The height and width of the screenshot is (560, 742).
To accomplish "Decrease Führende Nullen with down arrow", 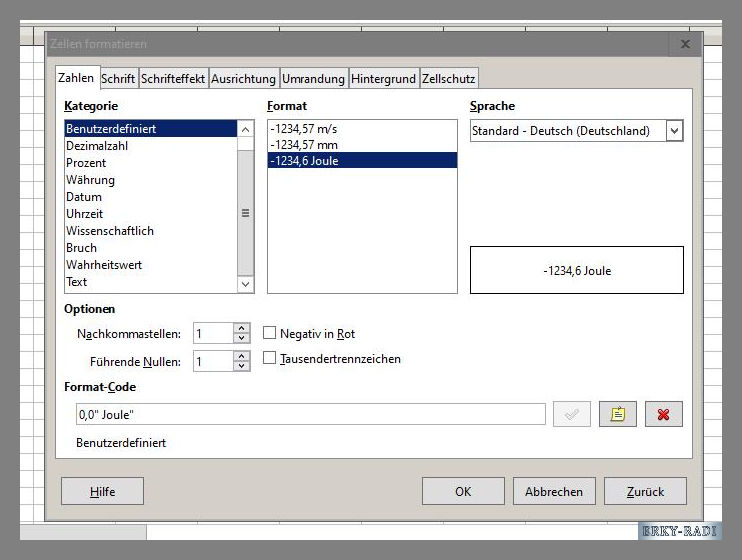I will tap(242, 366).
